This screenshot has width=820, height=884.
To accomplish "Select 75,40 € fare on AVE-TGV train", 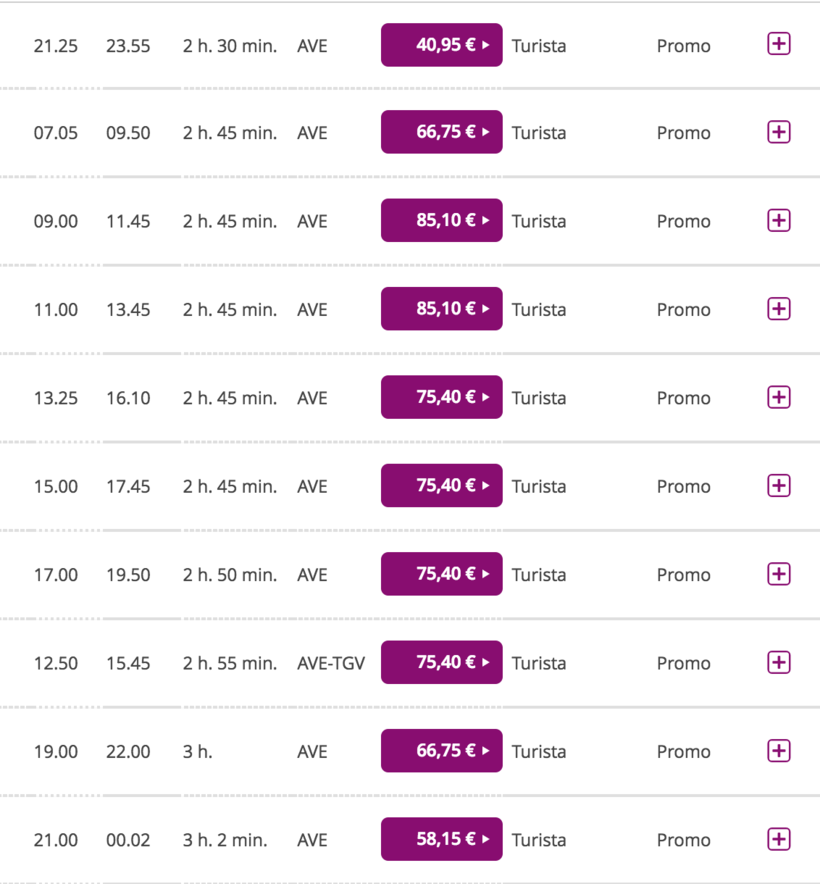I will click(441, 662).
